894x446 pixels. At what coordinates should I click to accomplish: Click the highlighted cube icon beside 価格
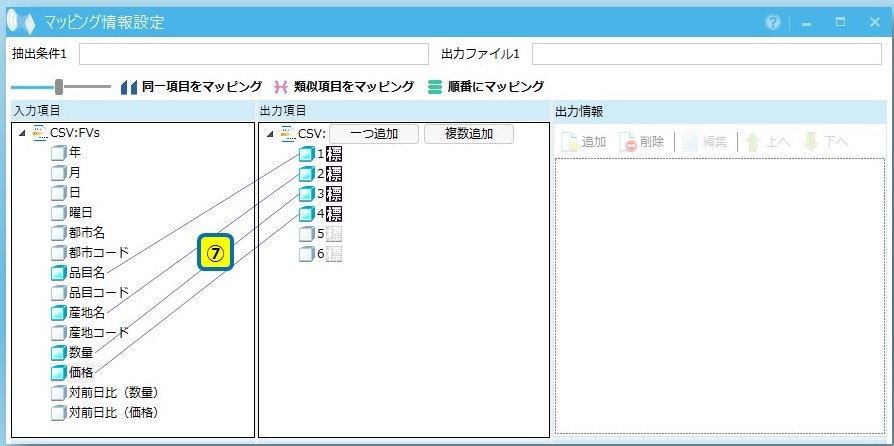tap(59, 372)
